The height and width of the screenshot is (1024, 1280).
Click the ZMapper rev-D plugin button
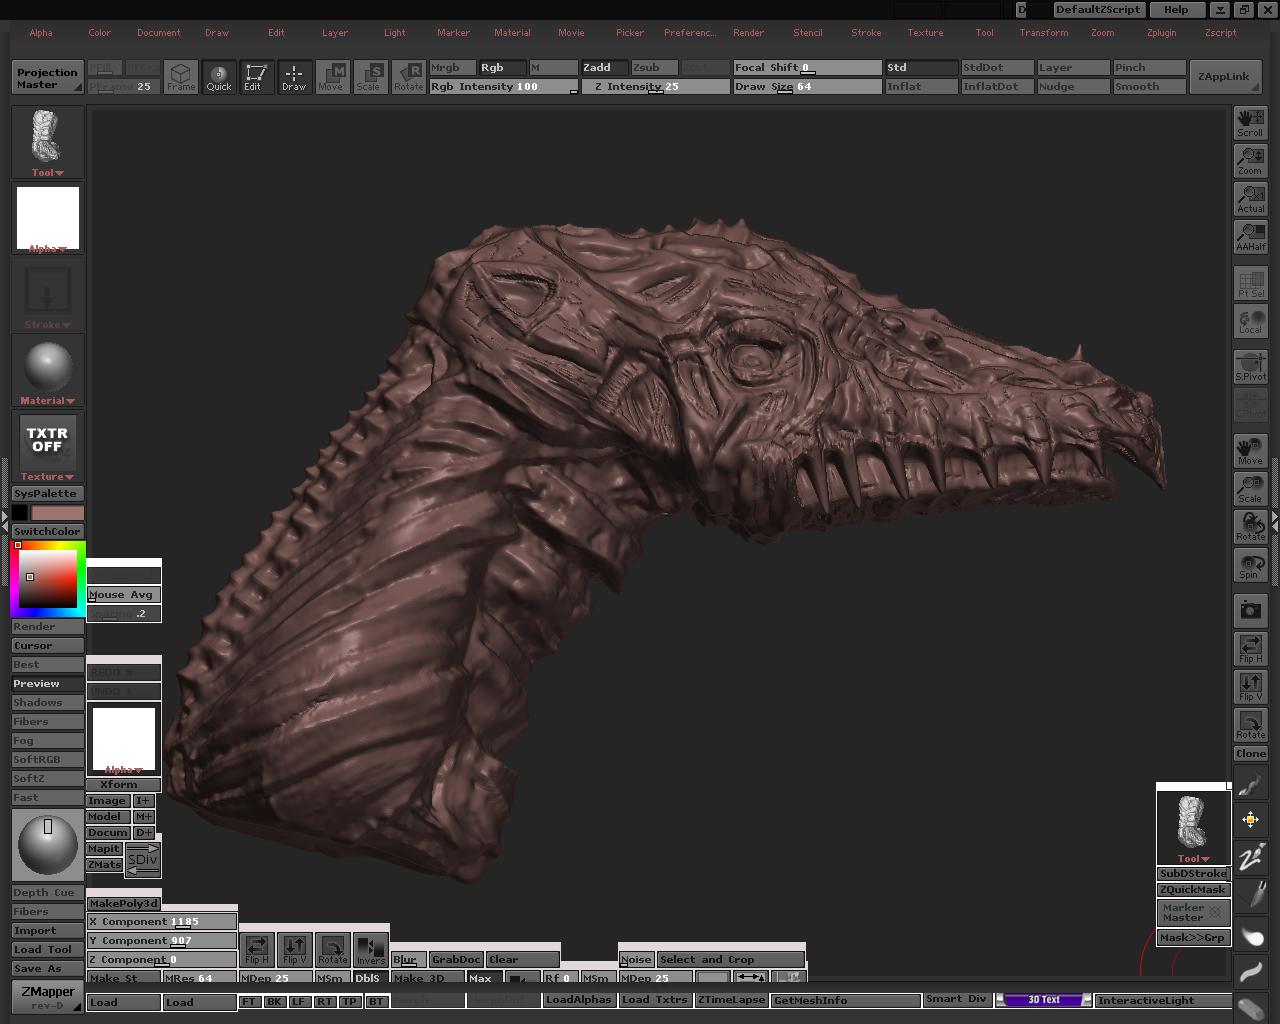point(47,997)
